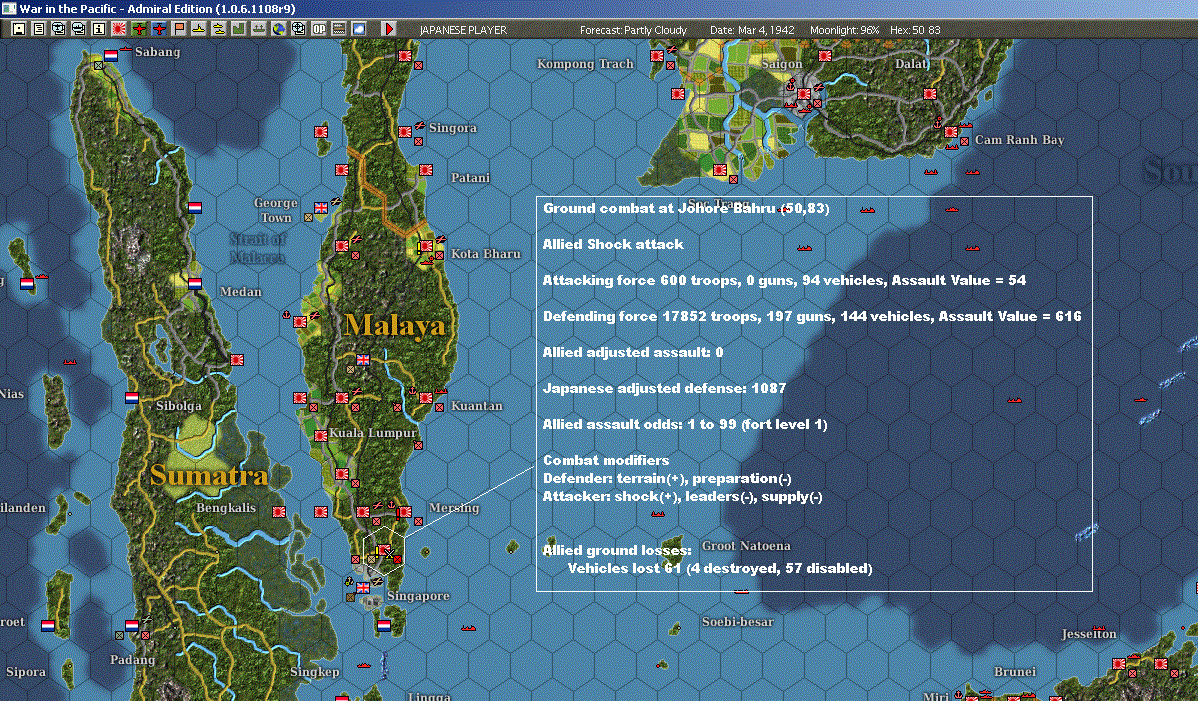The height and width of the screenshot is (701, 1198).
Task: Click the 'Singkep' map label
Action: (315, 672)
